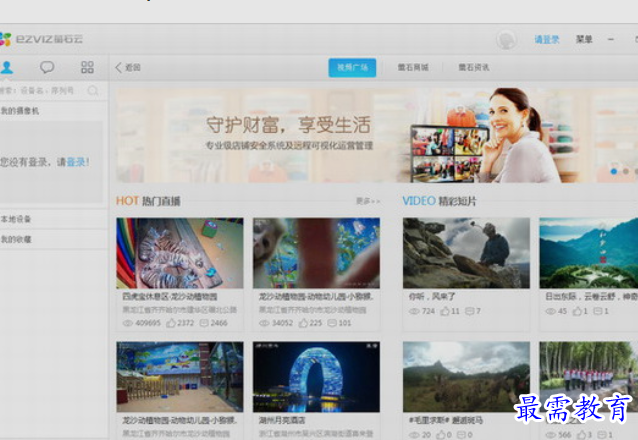Screen dimensions: 638x440
Task: Click the blue 登录 link in sidebar
Action: point(76,162)
